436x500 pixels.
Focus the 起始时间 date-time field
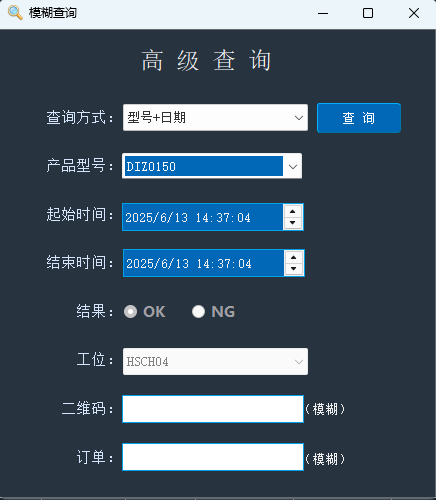pos(203,217)
